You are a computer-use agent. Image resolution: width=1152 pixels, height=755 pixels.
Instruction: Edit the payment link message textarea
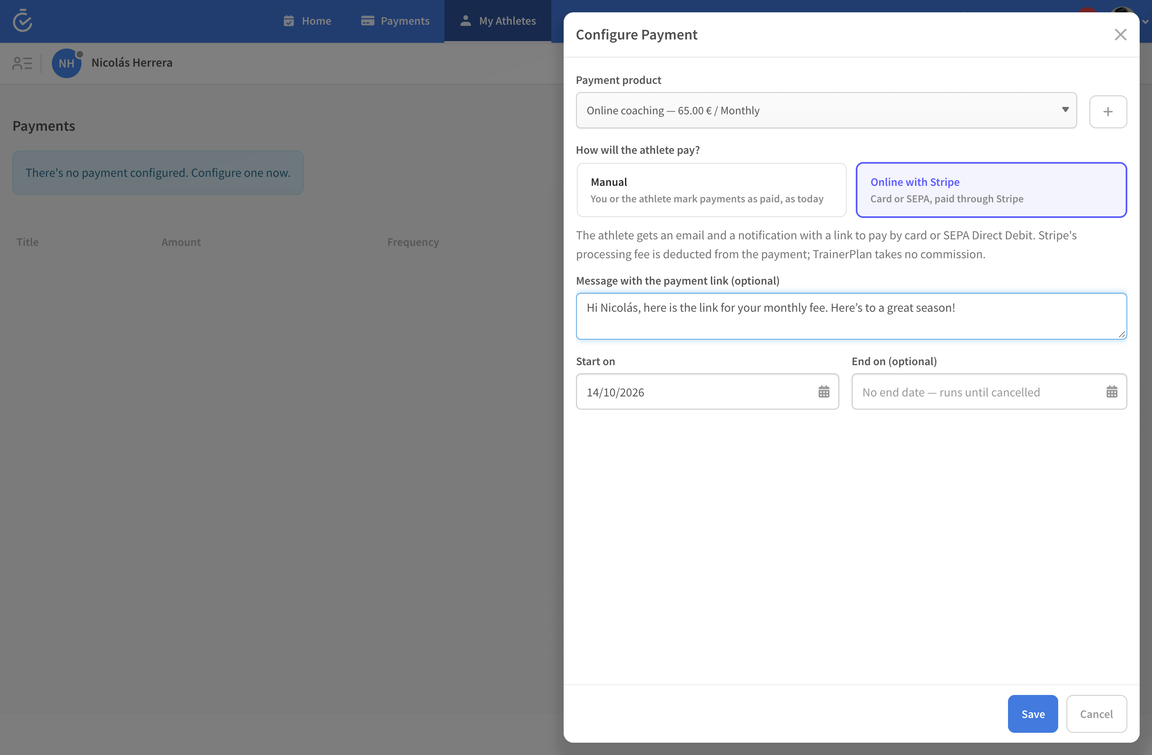[x=852, y=317]
